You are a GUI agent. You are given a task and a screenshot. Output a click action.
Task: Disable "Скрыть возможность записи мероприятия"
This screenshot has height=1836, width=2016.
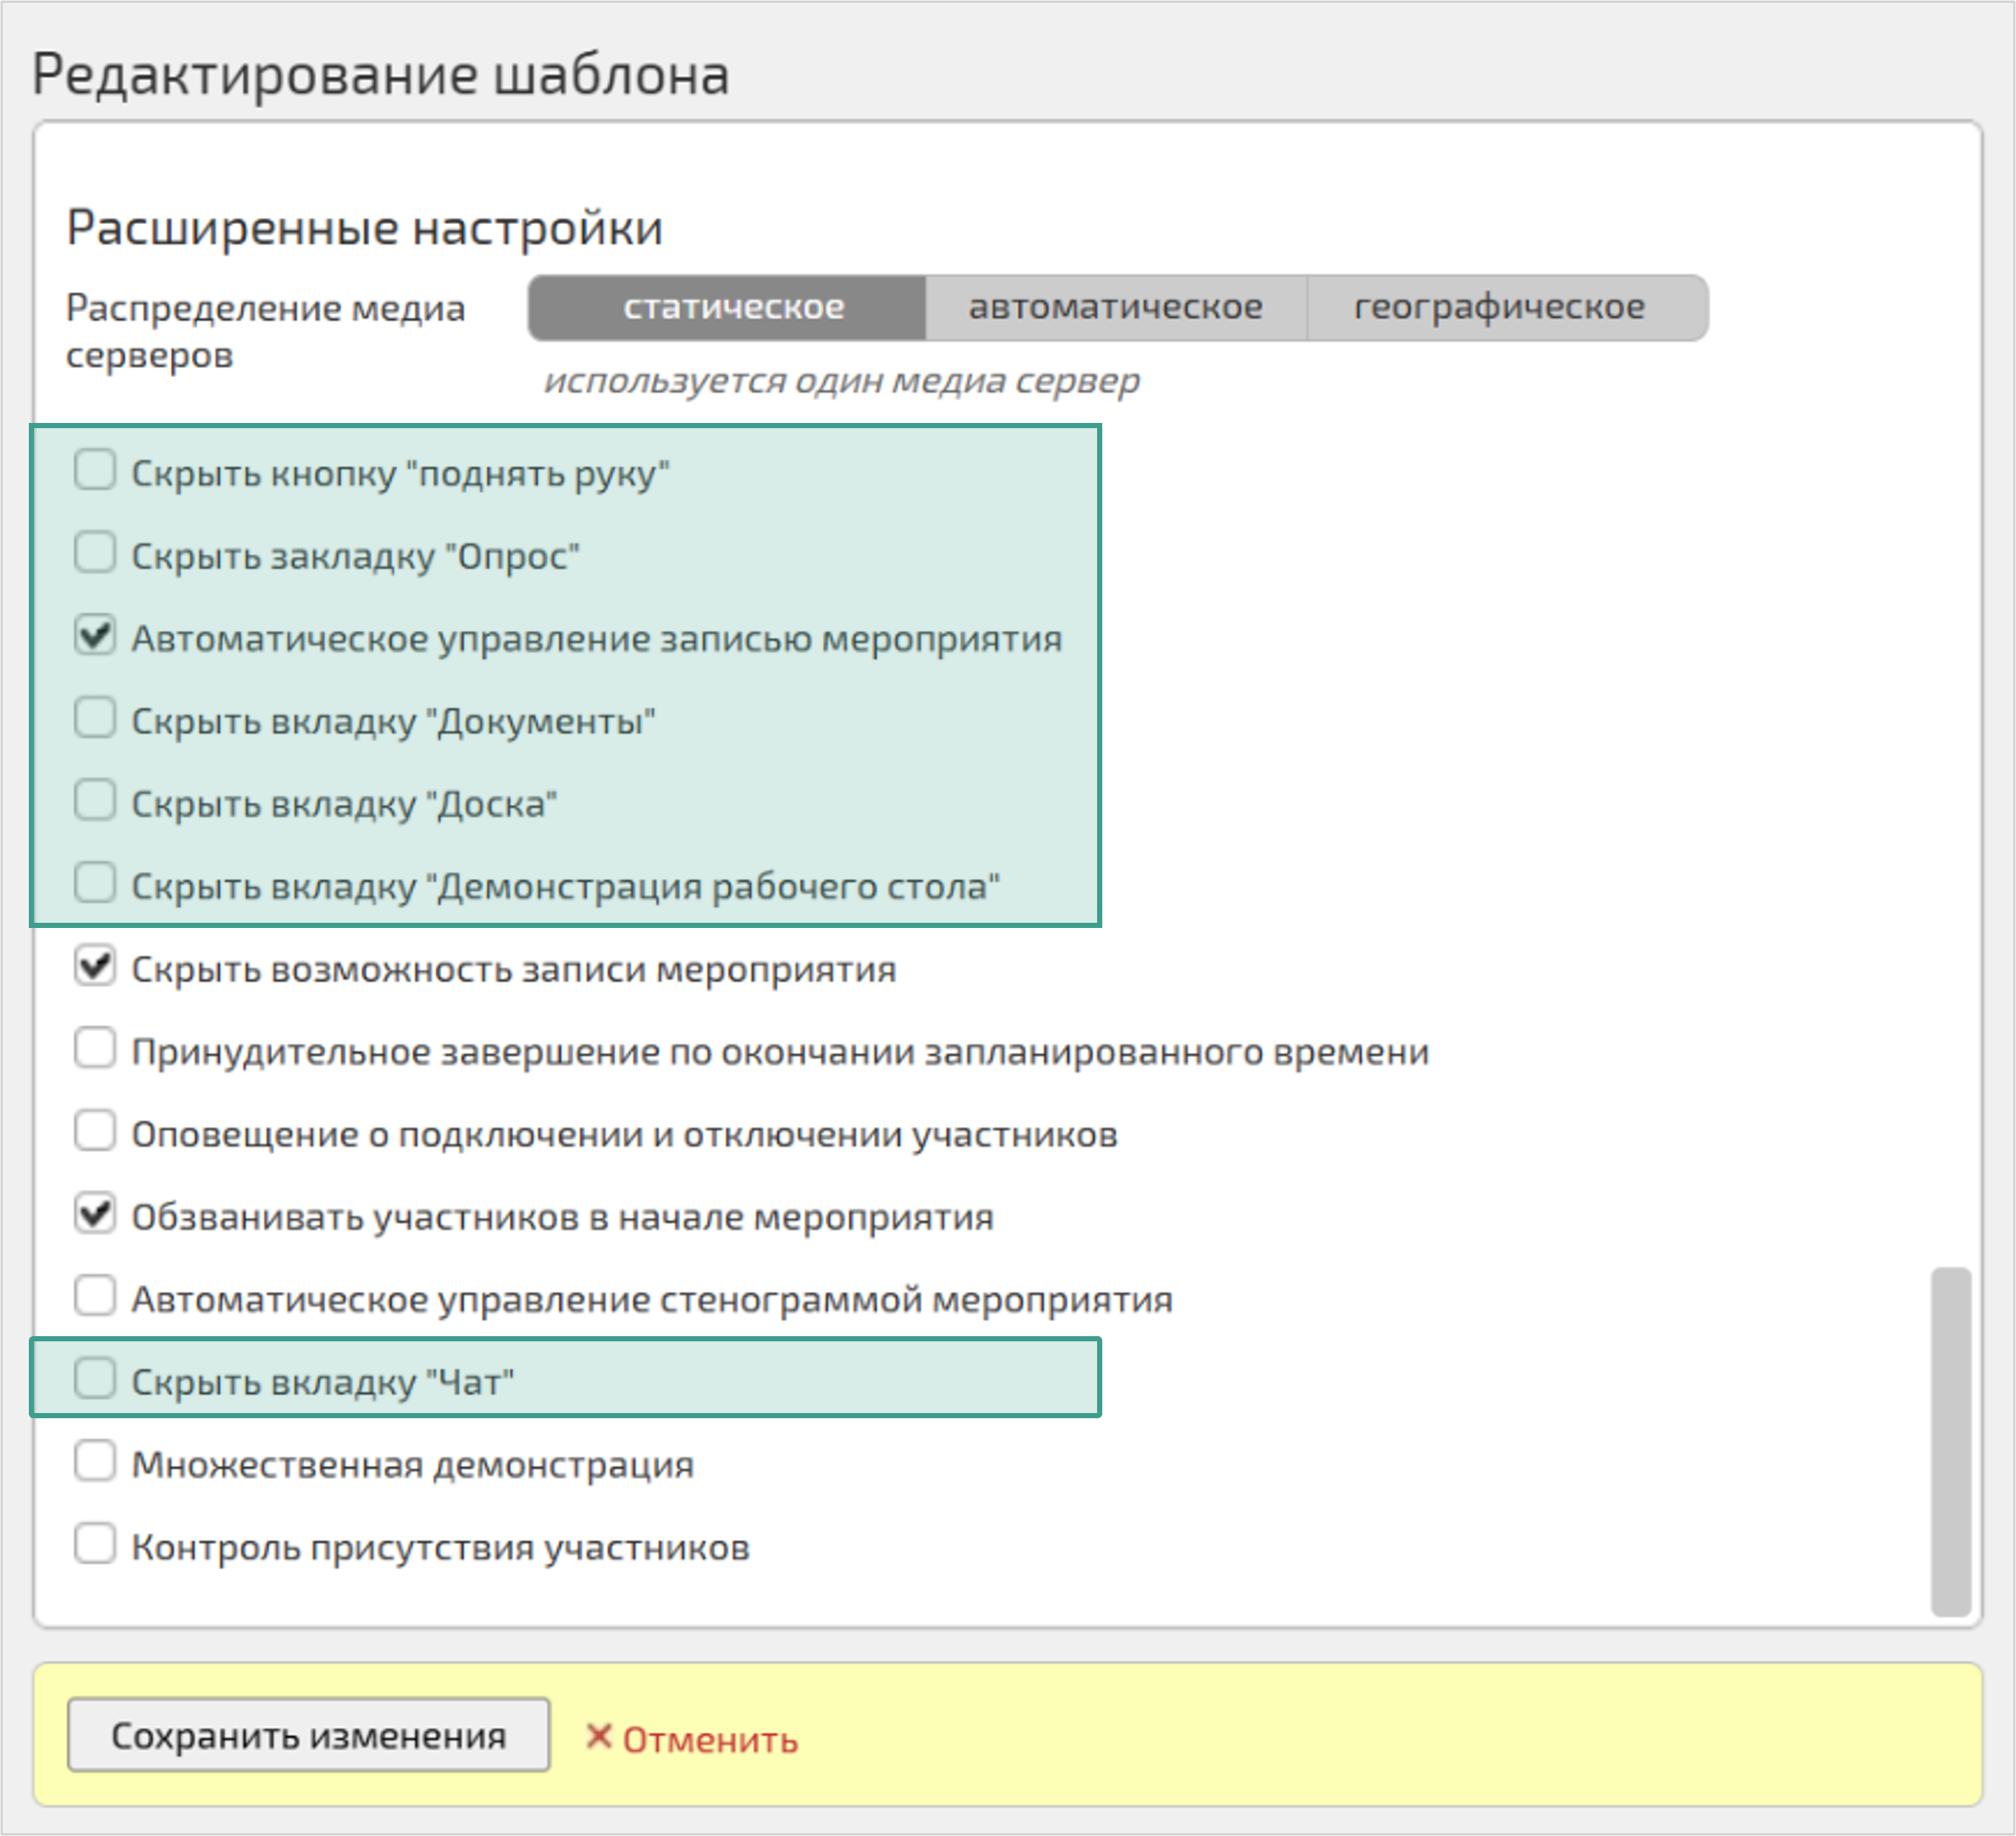[x=95, y=967]
